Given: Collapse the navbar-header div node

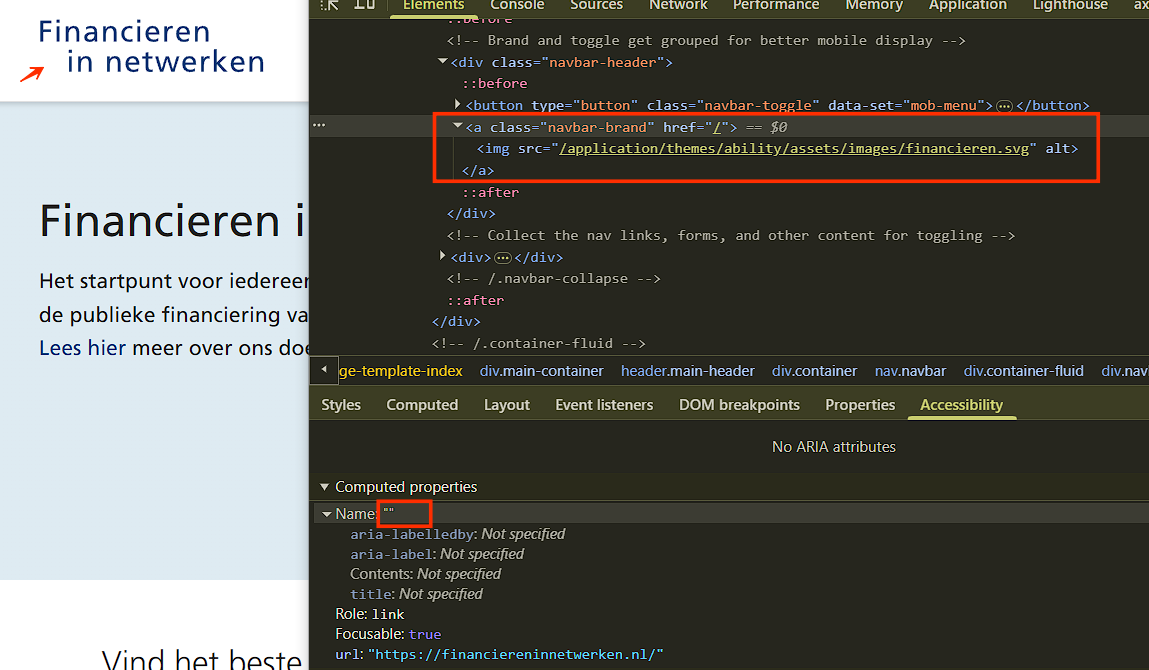Looking at the screenshot, I should (x=443, y=62).
